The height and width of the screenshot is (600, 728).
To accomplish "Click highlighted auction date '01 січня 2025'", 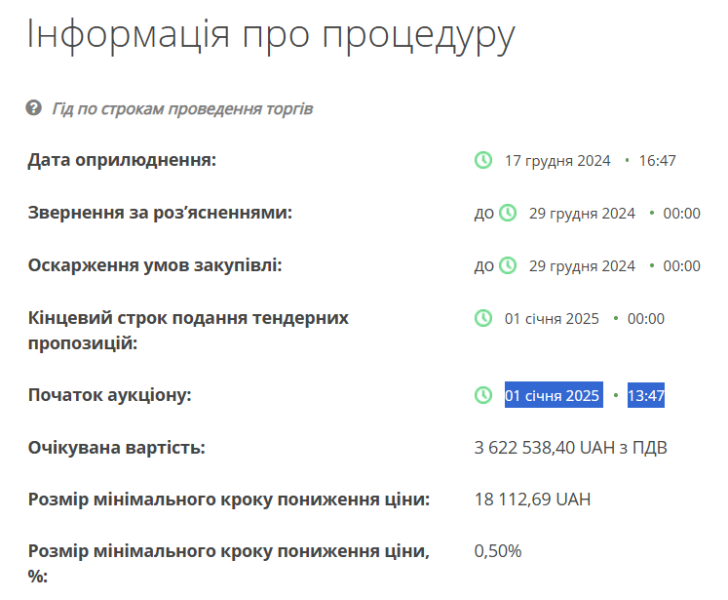I will point(552,396).
